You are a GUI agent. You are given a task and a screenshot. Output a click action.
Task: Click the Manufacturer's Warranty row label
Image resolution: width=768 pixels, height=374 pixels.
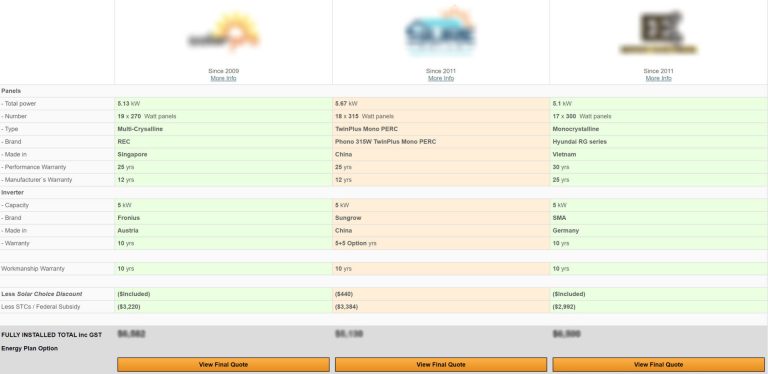click(x=37, y=180)
